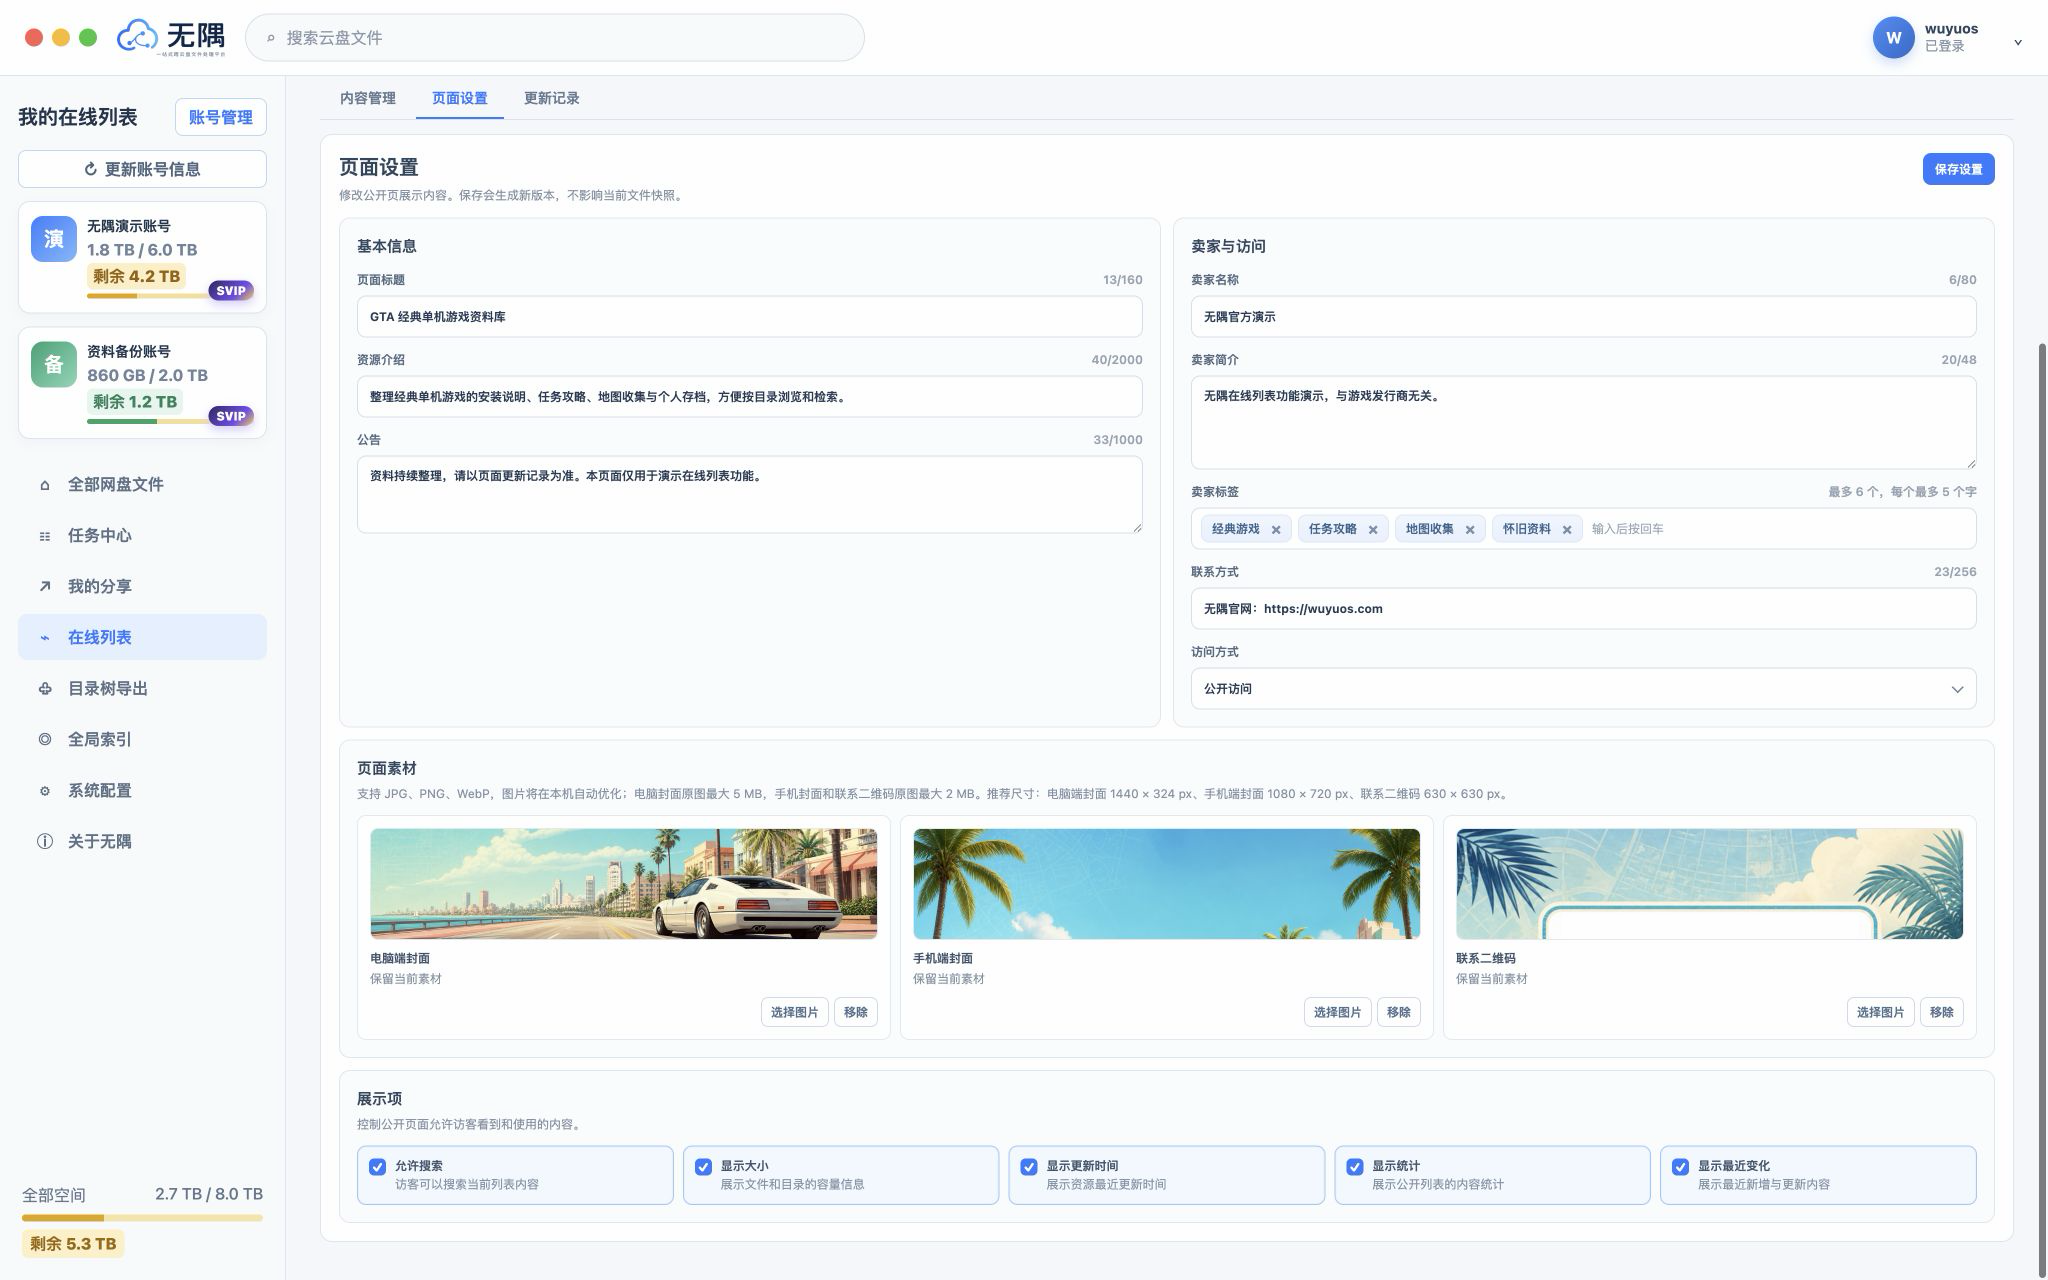Click the SVIP badge on 资料备份账号
The height and width of the screenshot is (1280, 2048).
click(231, 416)
